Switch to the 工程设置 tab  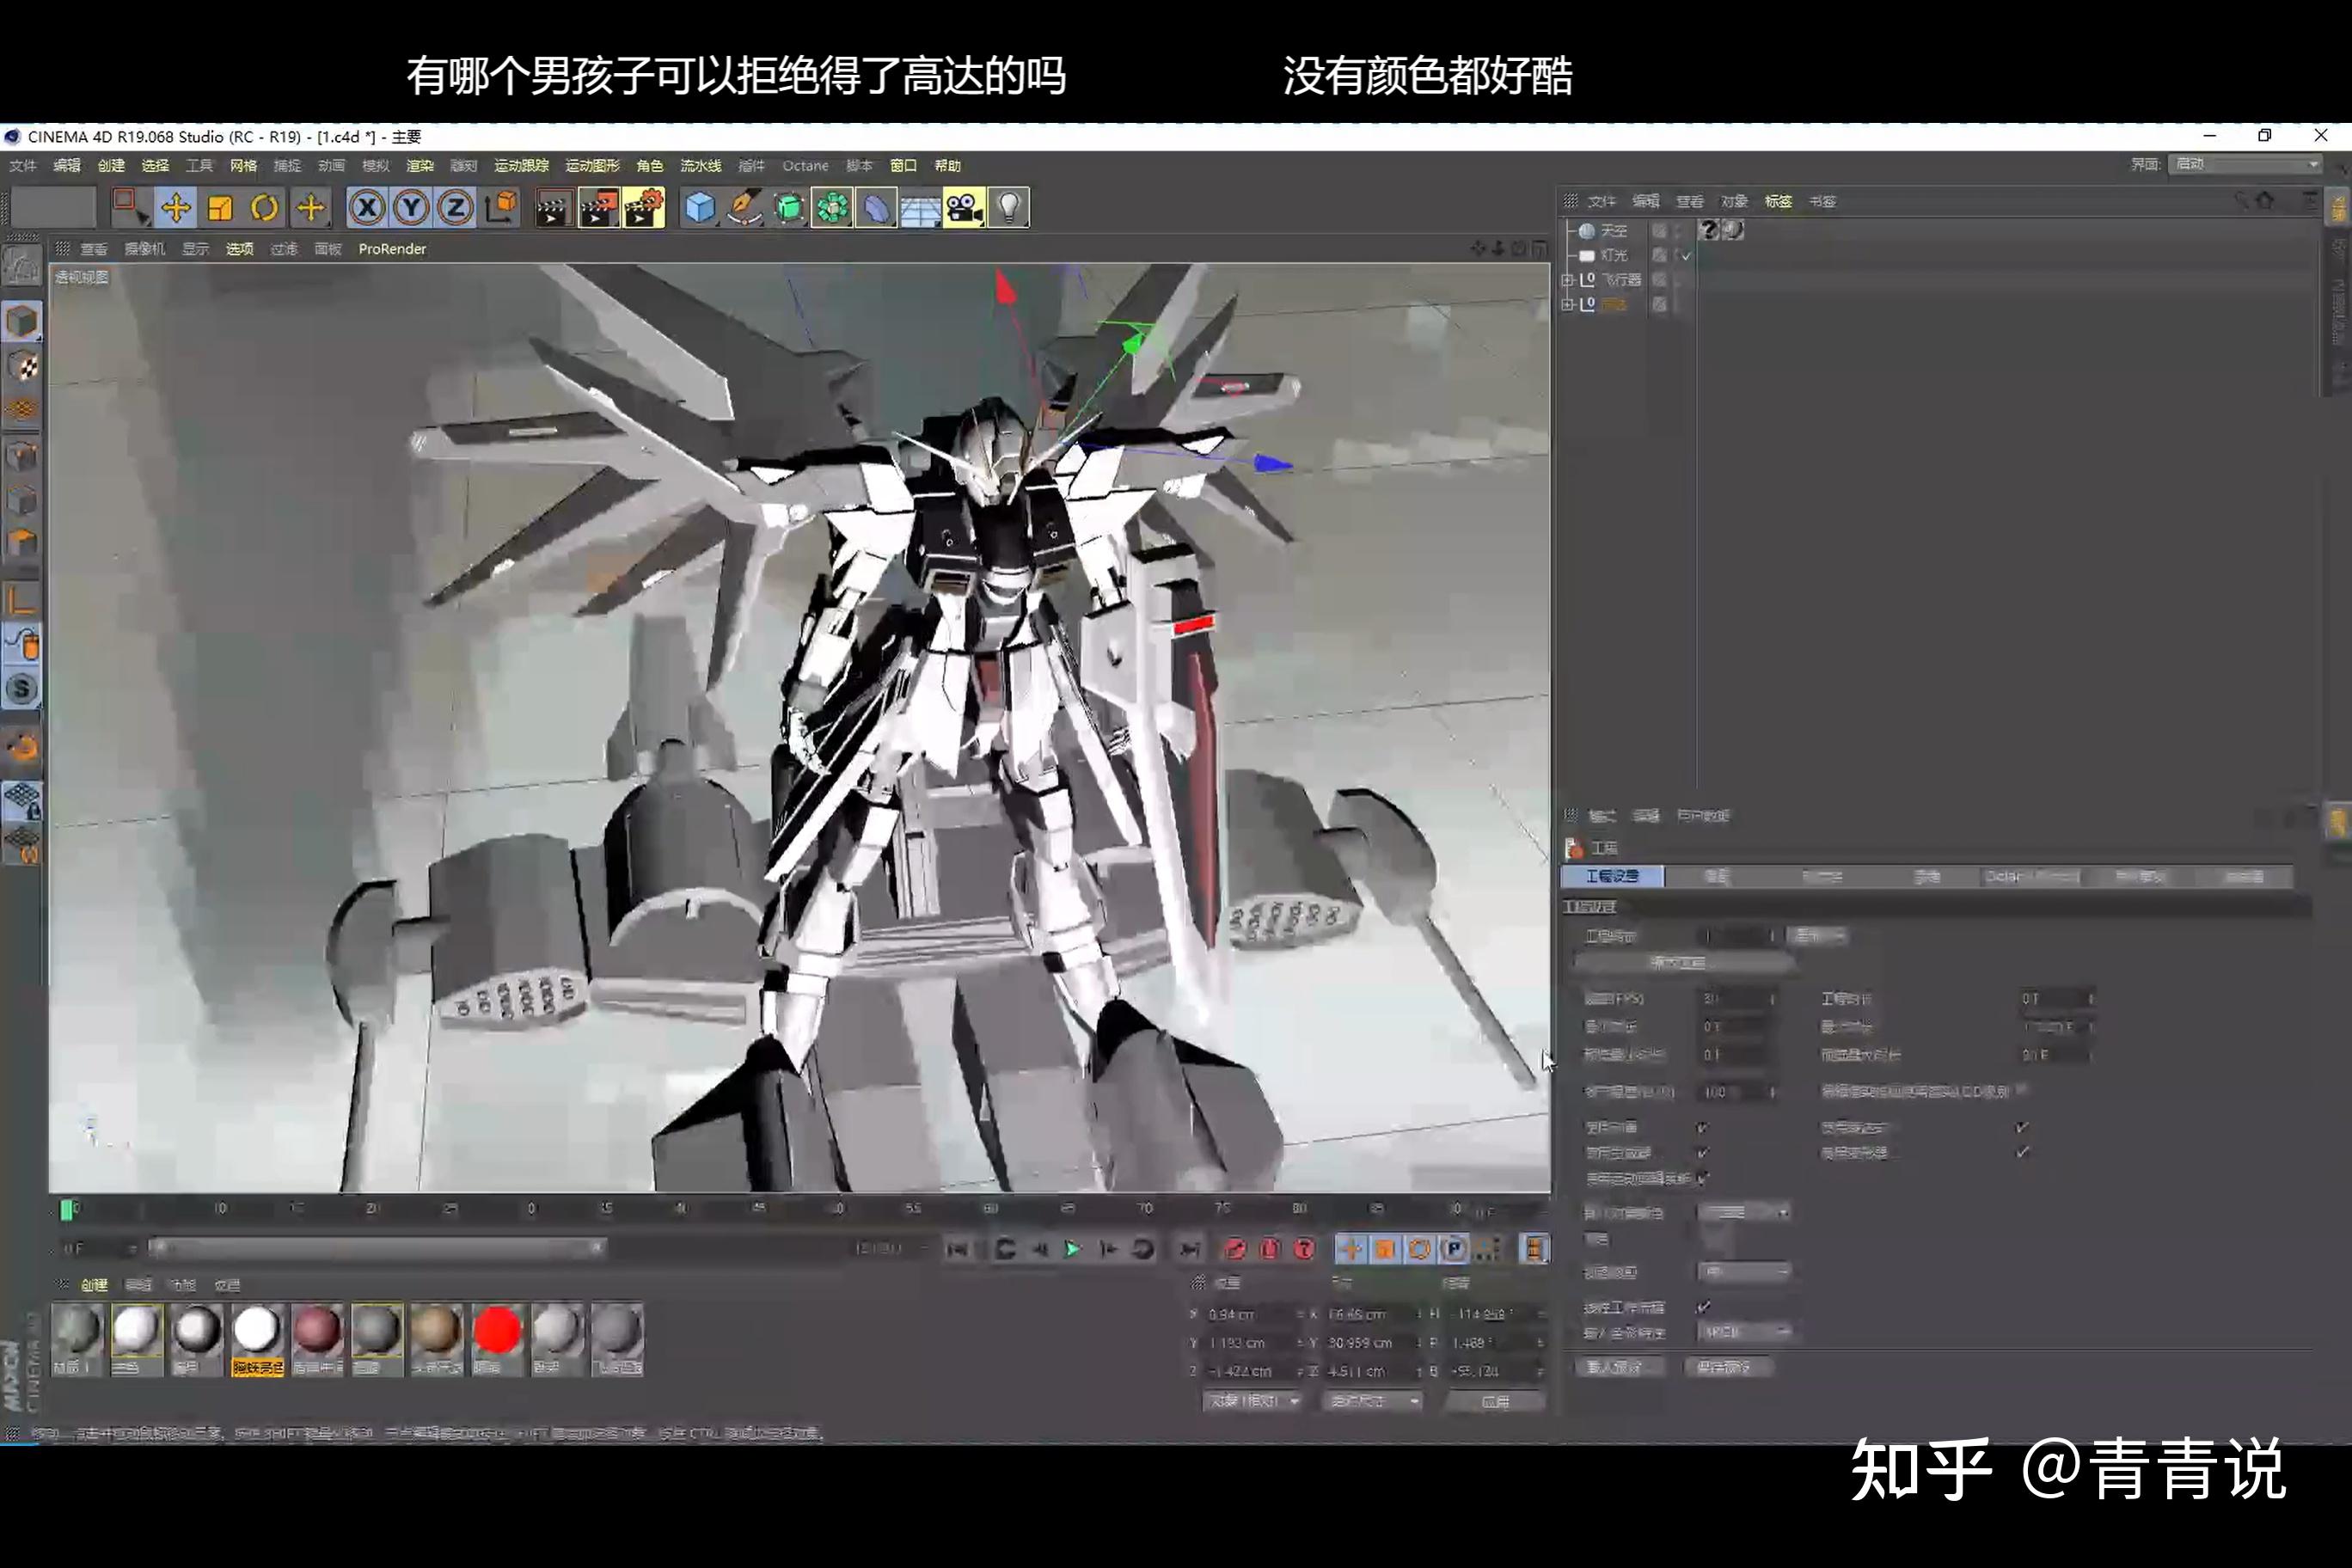(x=1612, y=877)
